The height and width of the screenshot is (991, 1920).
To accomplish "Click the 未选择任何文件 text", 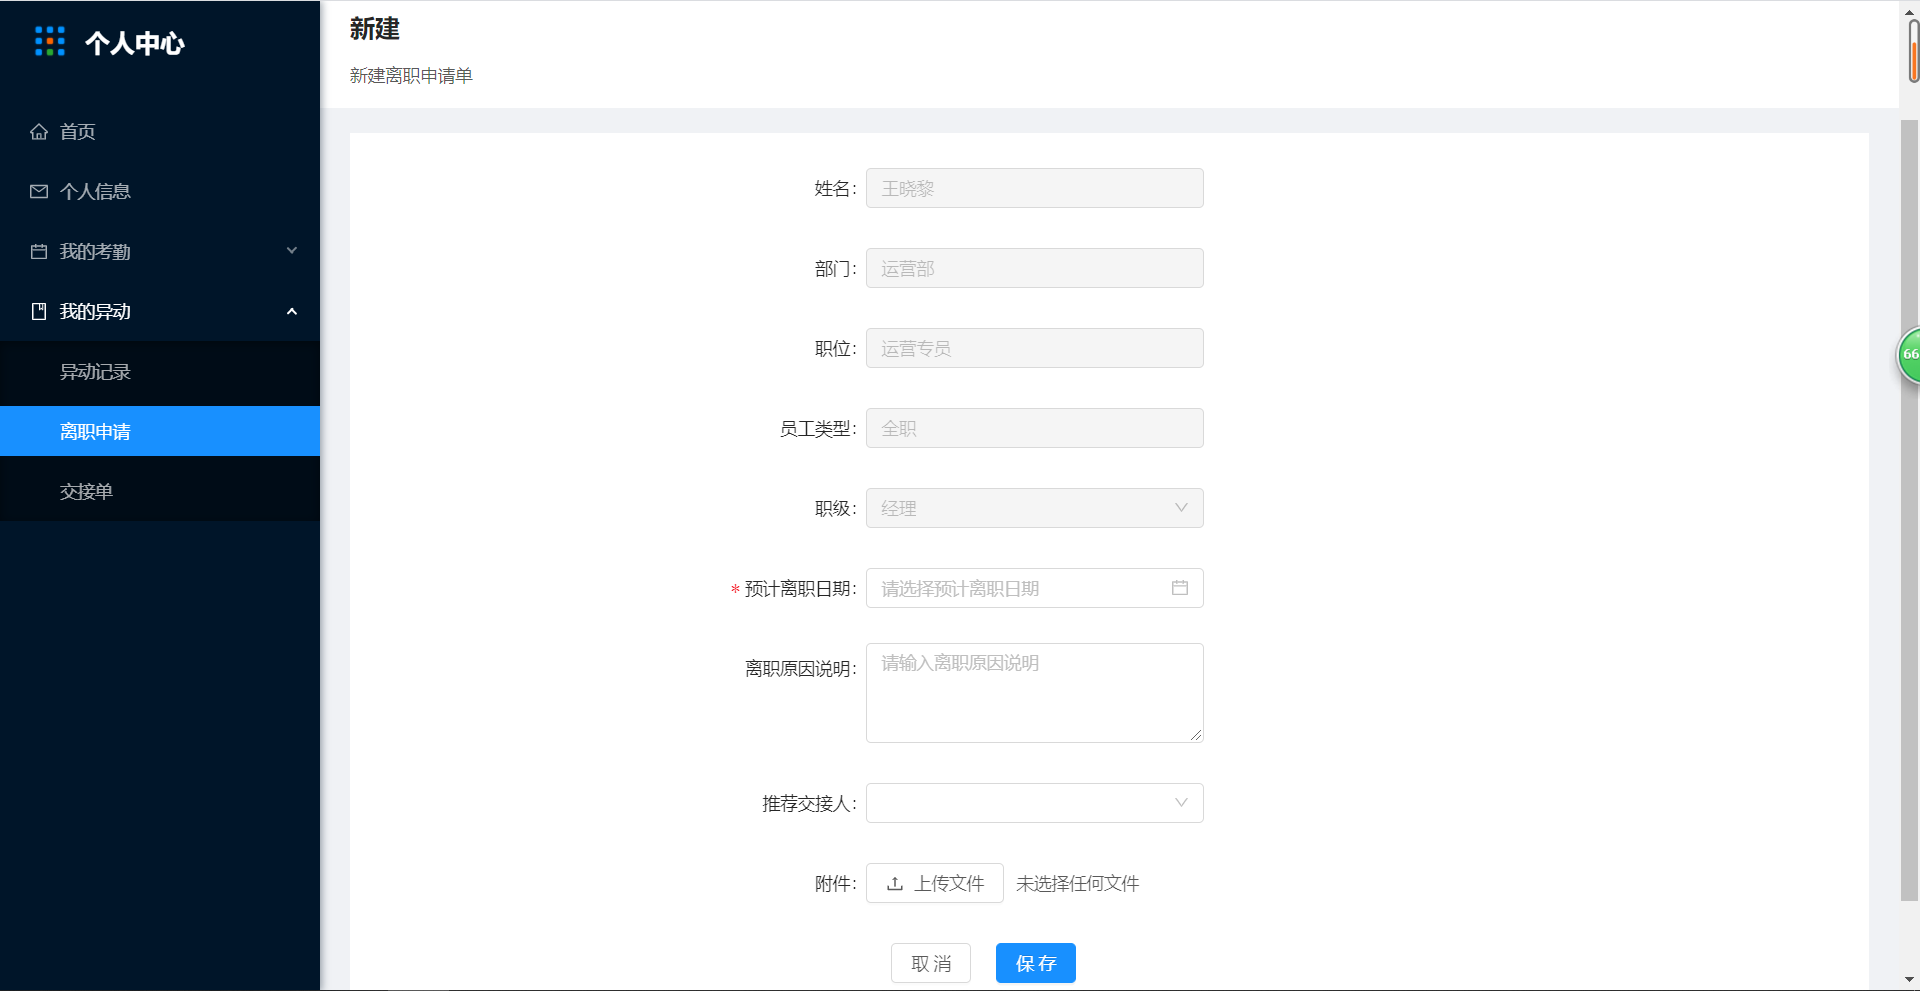I will 1077,883.
